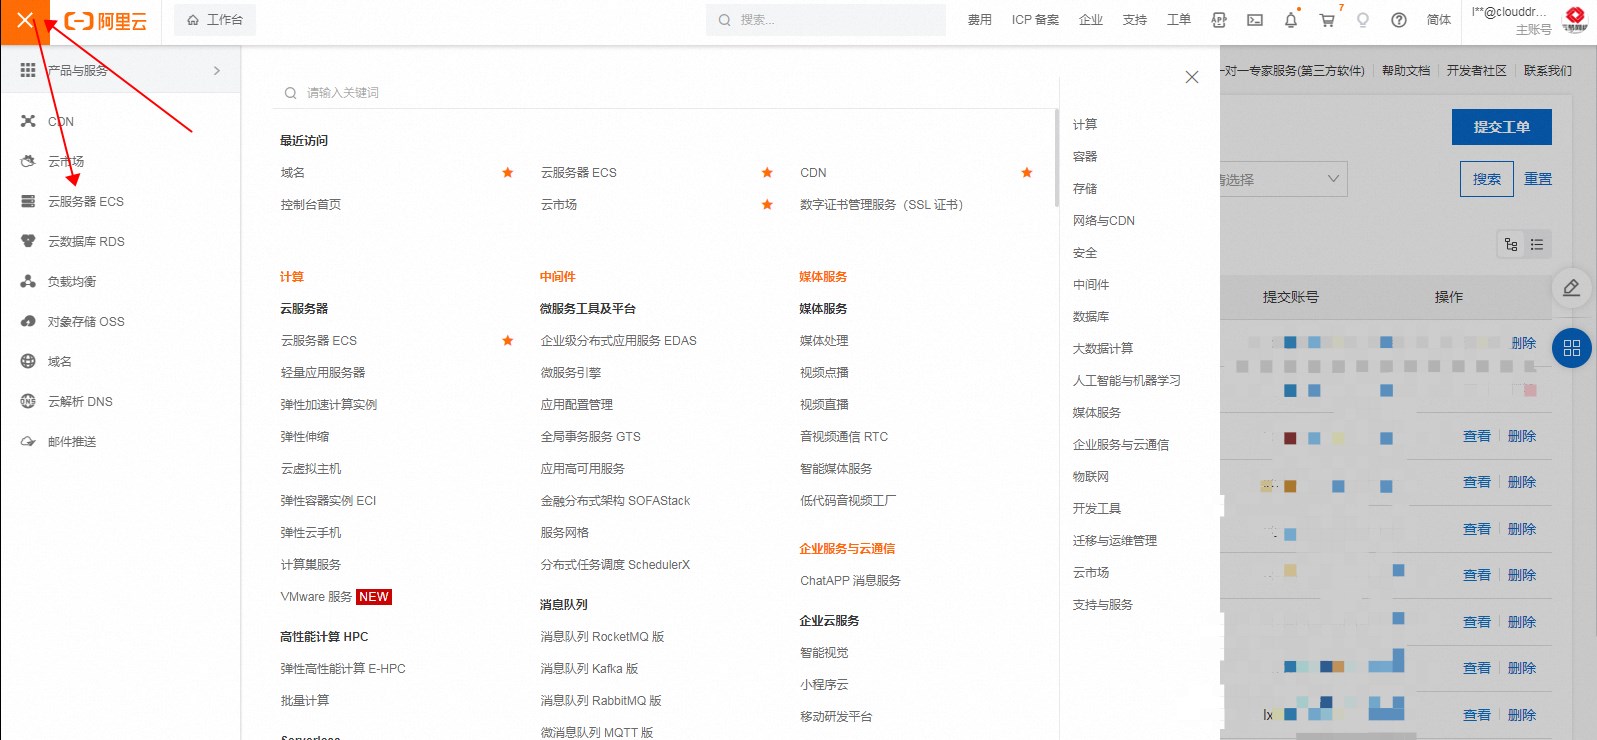Click the icon right of 工单
Image resolution: width=1597 pixels, height=740 pixels.
1219,20
